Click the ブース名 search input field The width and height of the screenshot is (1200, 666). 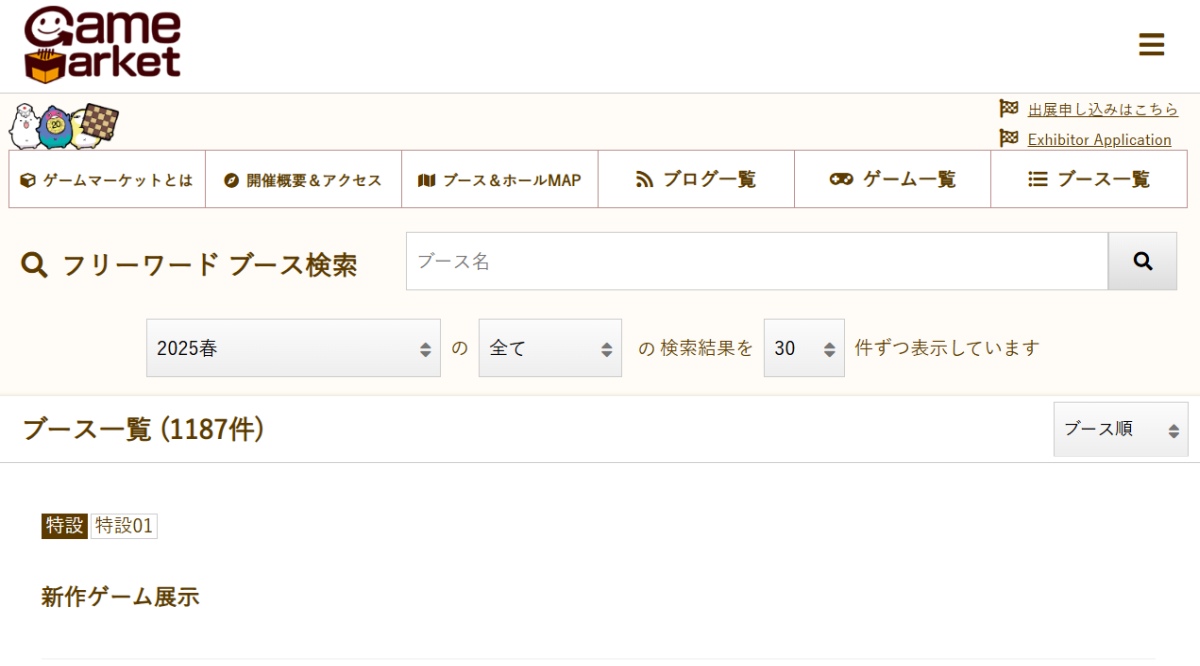(756, 261)
